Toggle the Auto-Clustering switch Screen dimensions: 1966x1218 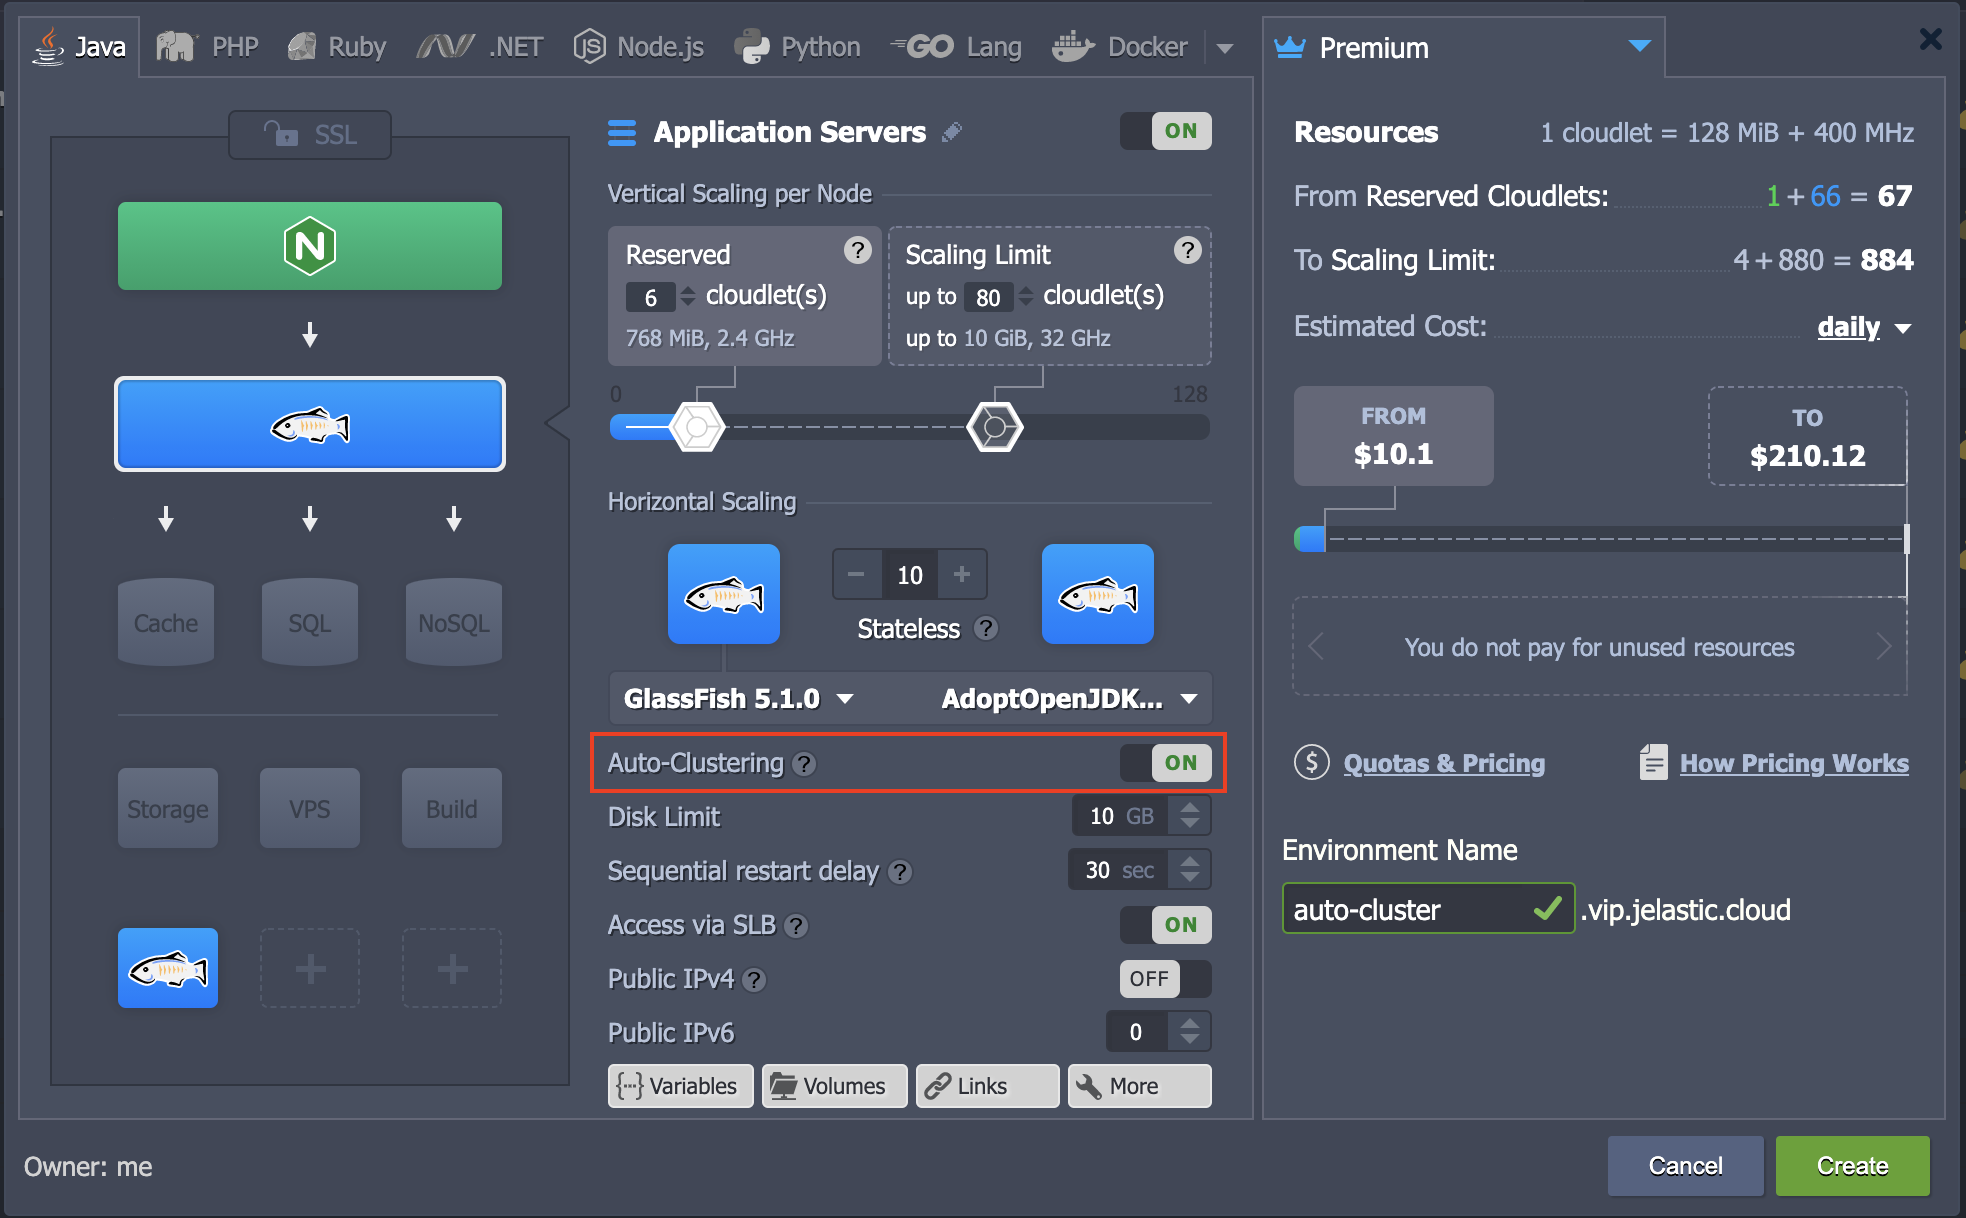tap(1166, 763)
